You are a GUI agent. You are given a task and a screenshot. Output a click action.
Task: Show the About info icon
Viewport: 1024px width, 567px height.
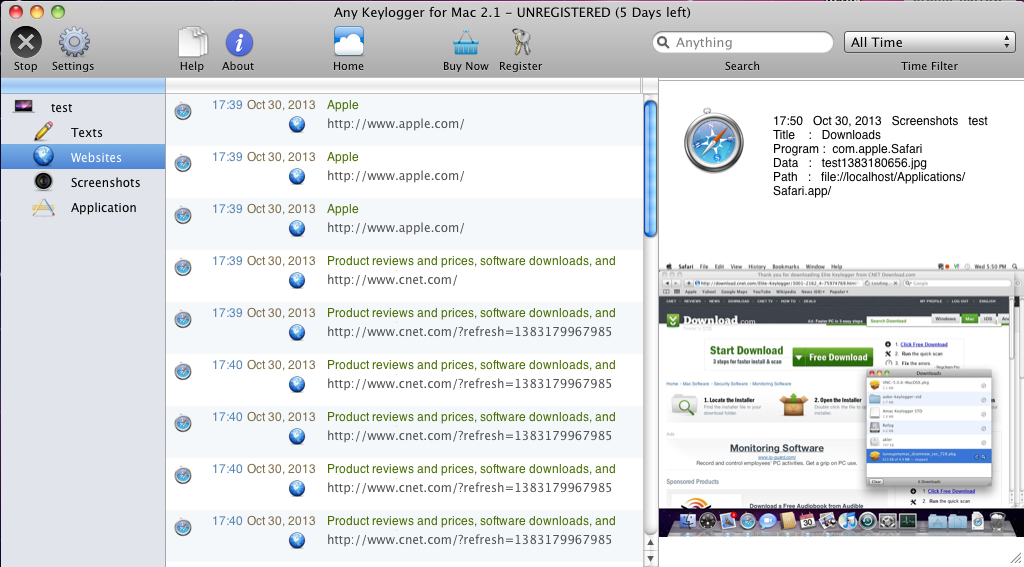coord(238,43)
